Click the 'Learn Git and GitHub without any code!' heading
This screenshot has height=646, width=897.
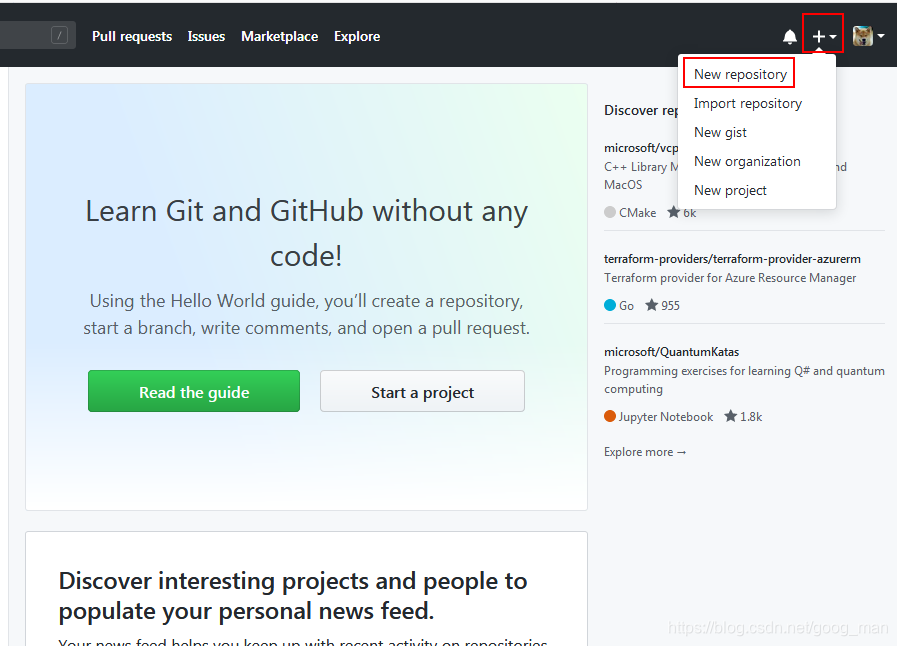coord(307,233)
